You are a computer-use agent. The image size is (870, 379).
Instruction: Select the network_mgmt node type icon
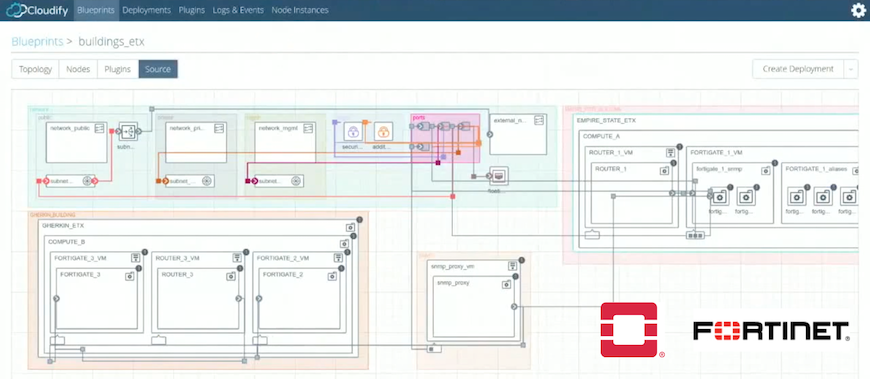coord(307,129)
